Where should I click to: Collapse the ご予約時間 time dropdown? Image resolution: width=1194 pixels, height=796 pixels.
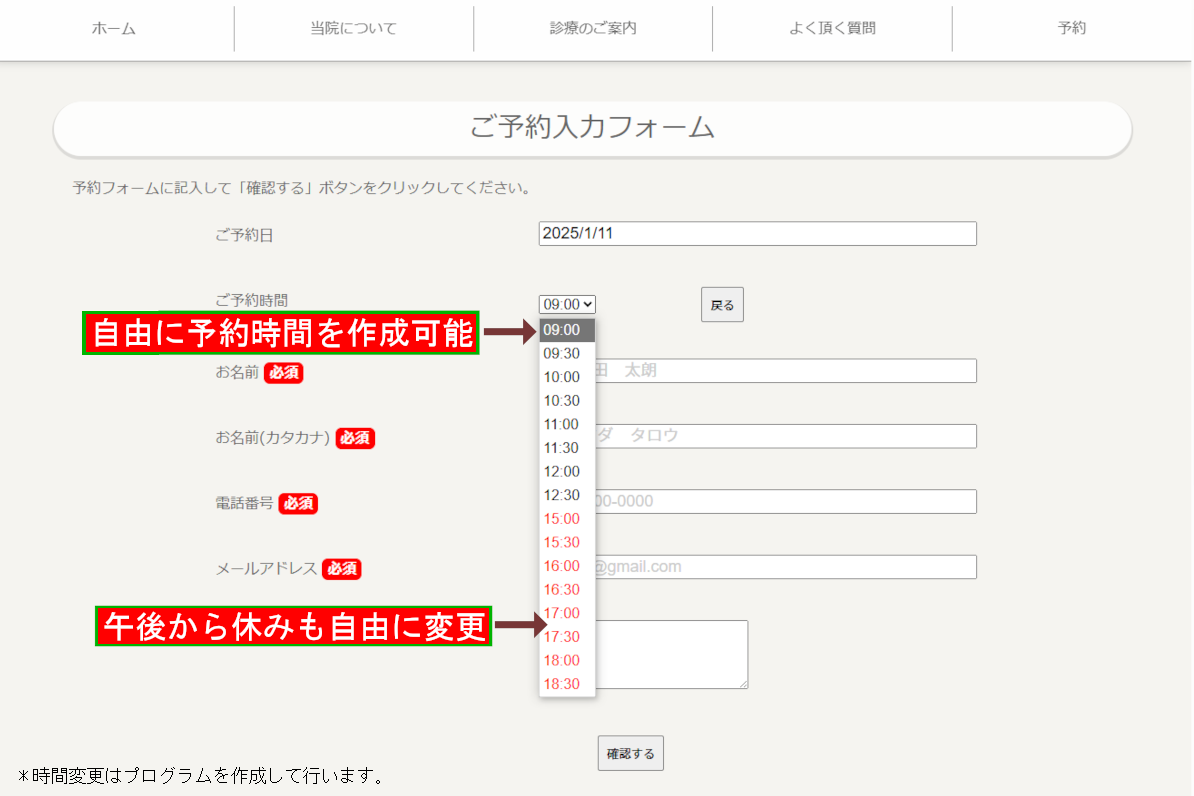click(567, 304)
